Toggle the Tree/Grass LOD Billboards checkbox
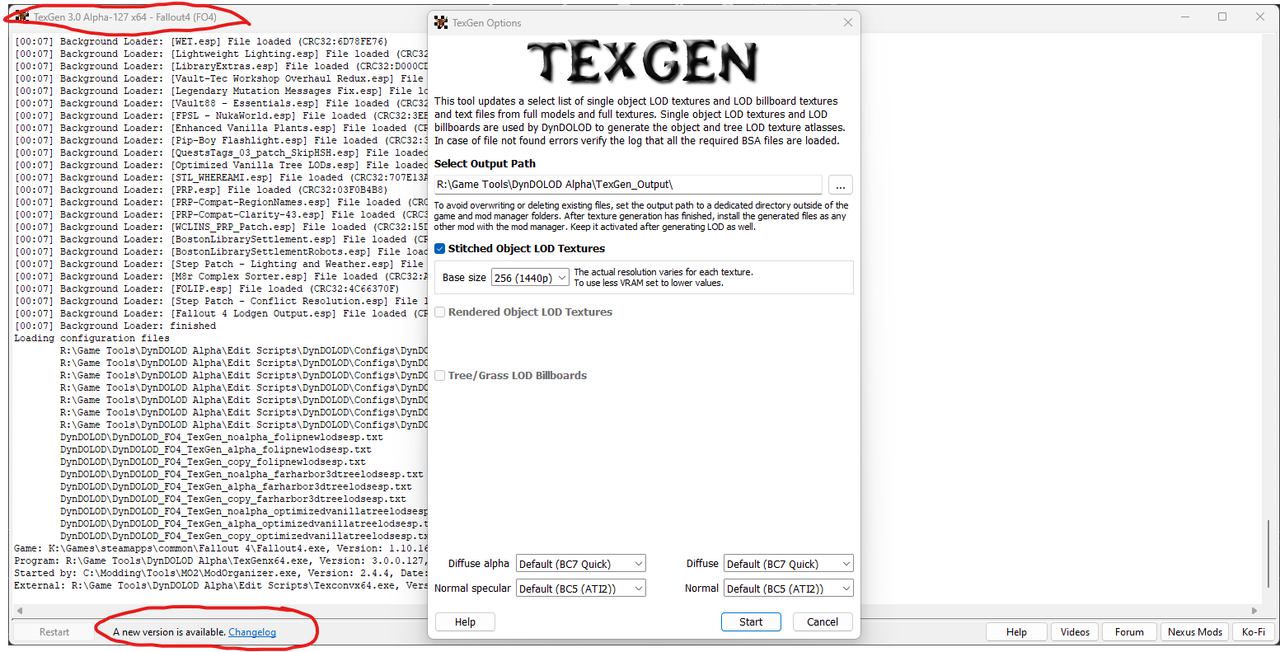 point(440,376)
